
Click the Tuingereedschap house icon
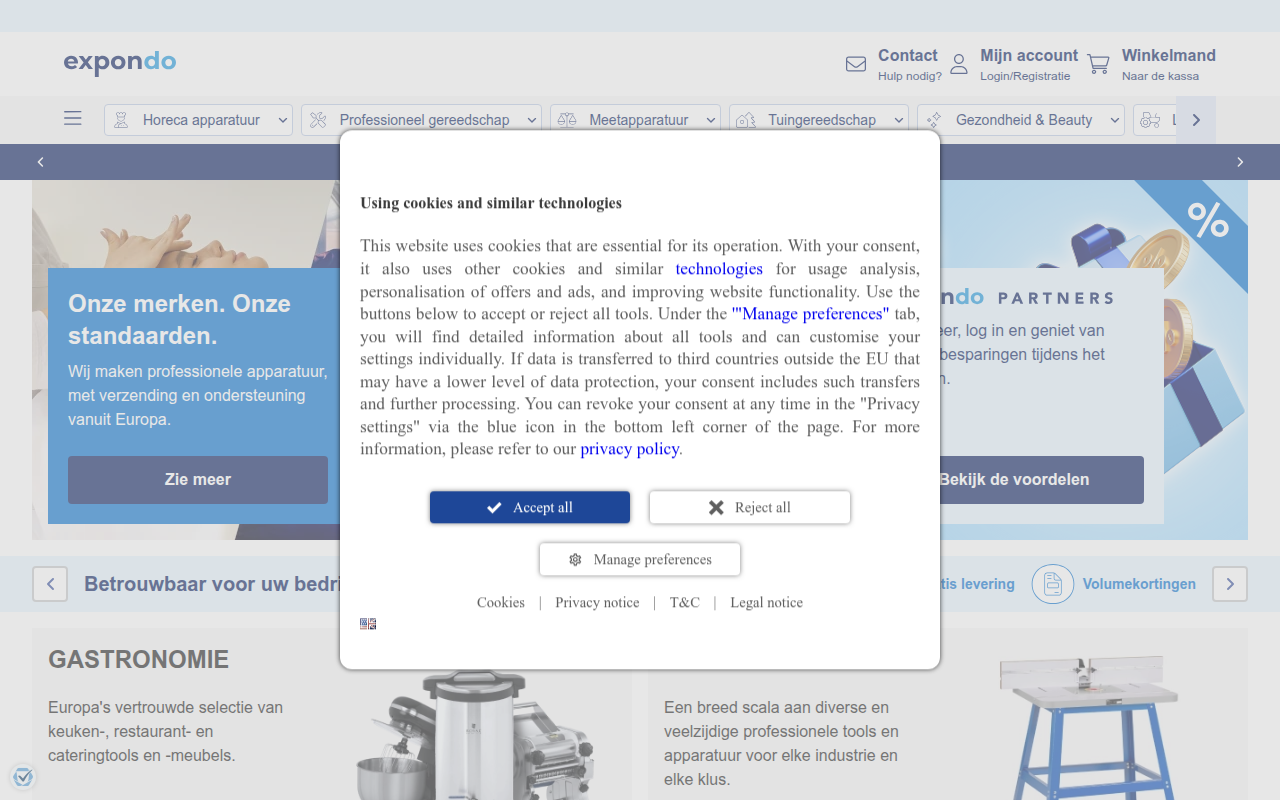[746, 120]
